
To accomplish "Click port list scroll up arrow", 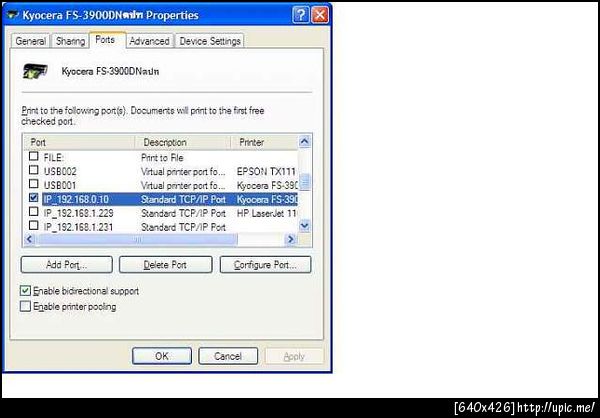I will point(305,142).
